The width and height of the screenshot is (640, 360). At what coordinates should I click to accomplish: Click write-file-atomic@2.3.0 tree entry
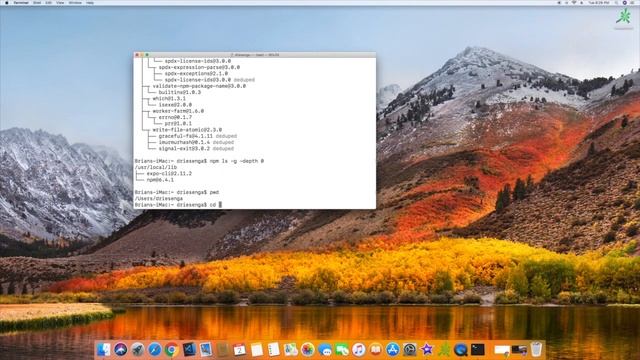187,130
